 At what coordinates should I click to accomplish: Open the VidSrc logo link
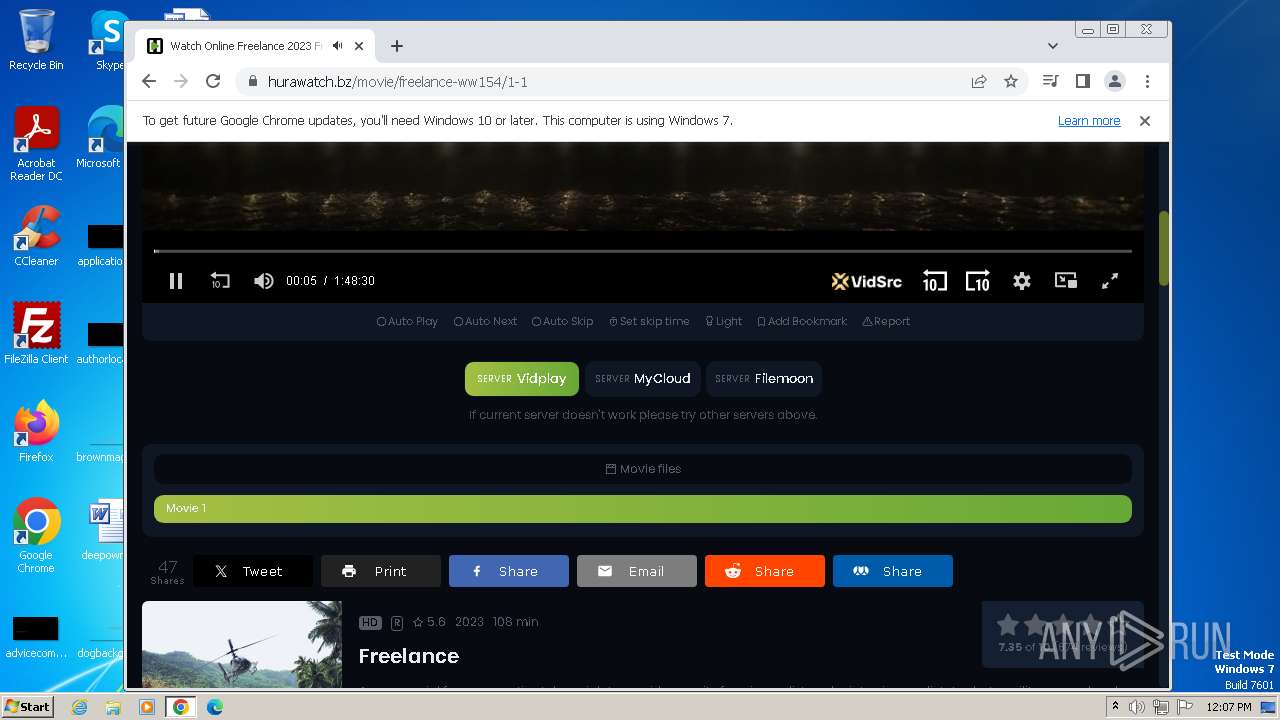tap(866, 281)
